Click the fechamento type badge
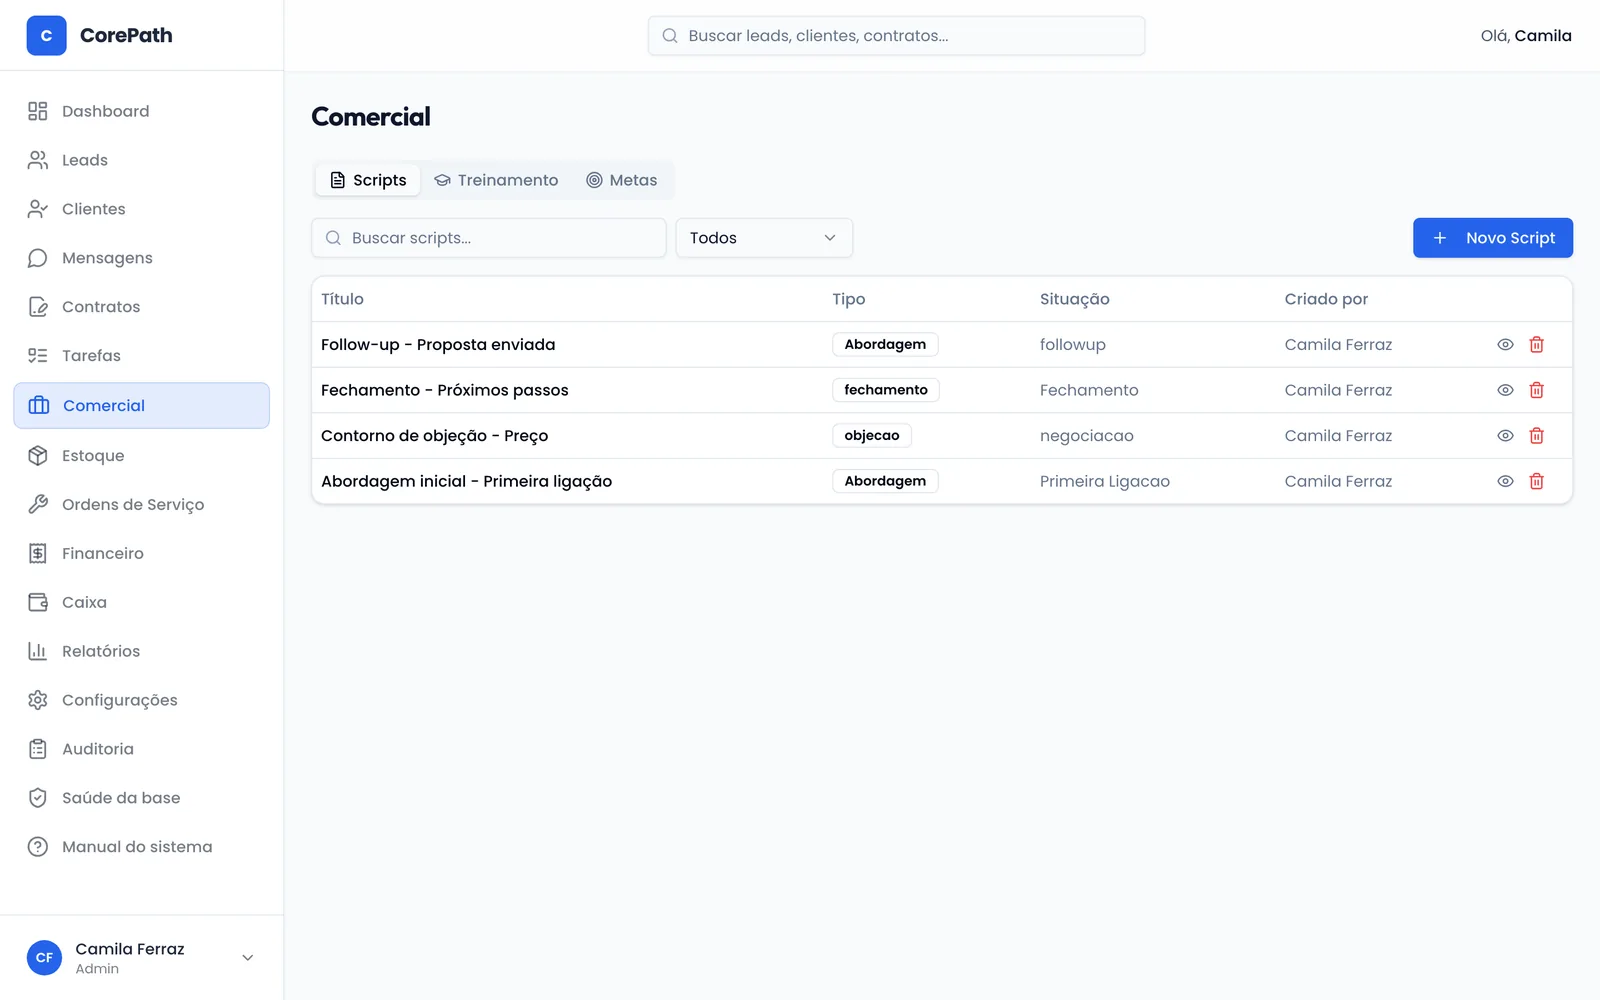Image resolution: width=1600 pixels, height=1000 pixels. click(x=886, y=390)
